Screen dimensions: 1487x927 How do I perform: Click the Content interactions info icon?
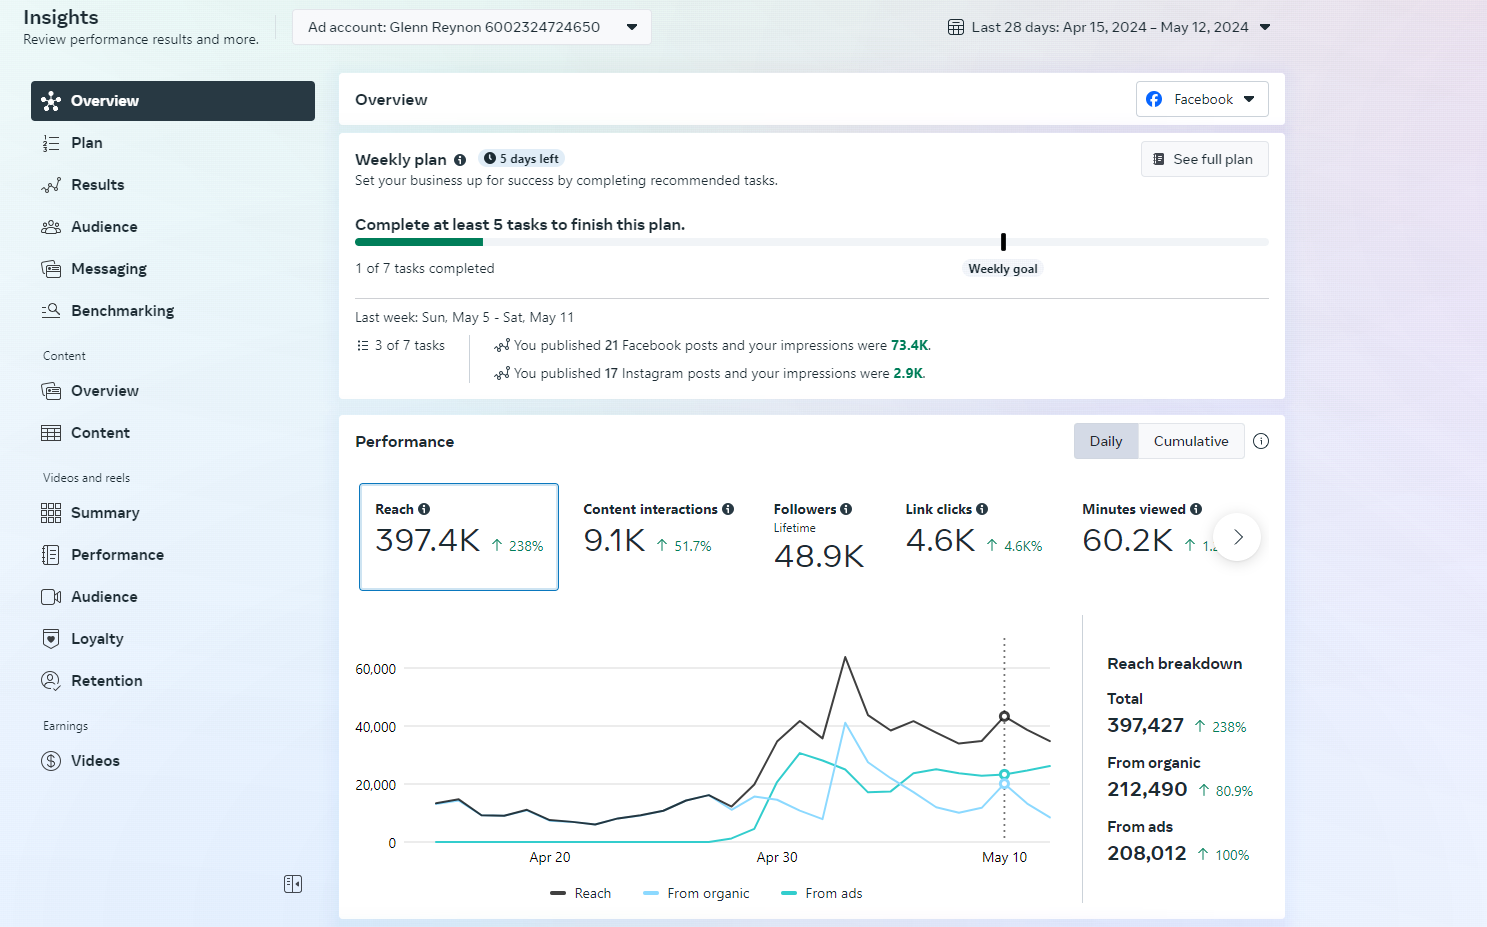point(728,509)
